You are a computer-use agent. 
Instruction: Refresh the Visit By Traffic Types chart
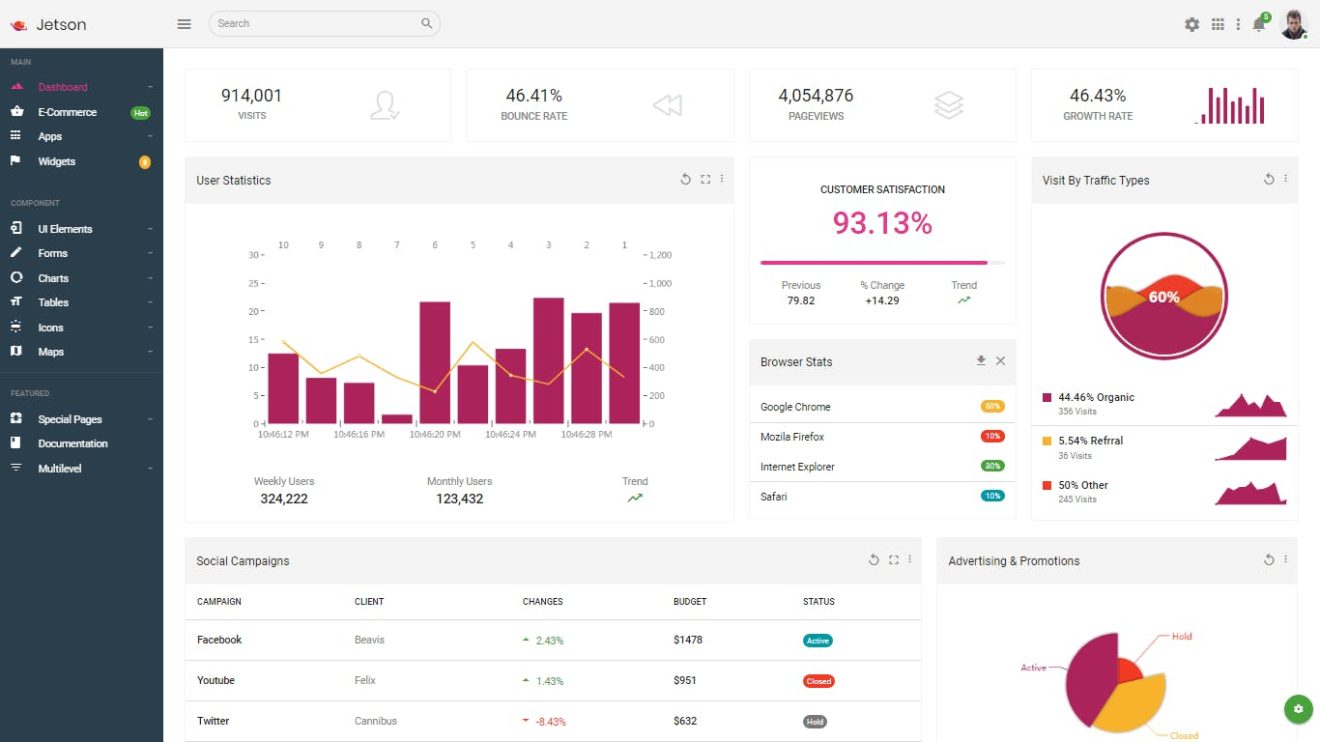(1267, 179)
